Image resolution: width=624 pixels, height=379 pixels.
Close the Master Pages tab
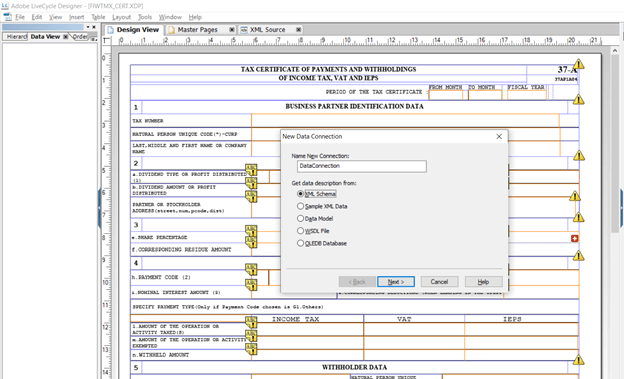coord(232,29)
